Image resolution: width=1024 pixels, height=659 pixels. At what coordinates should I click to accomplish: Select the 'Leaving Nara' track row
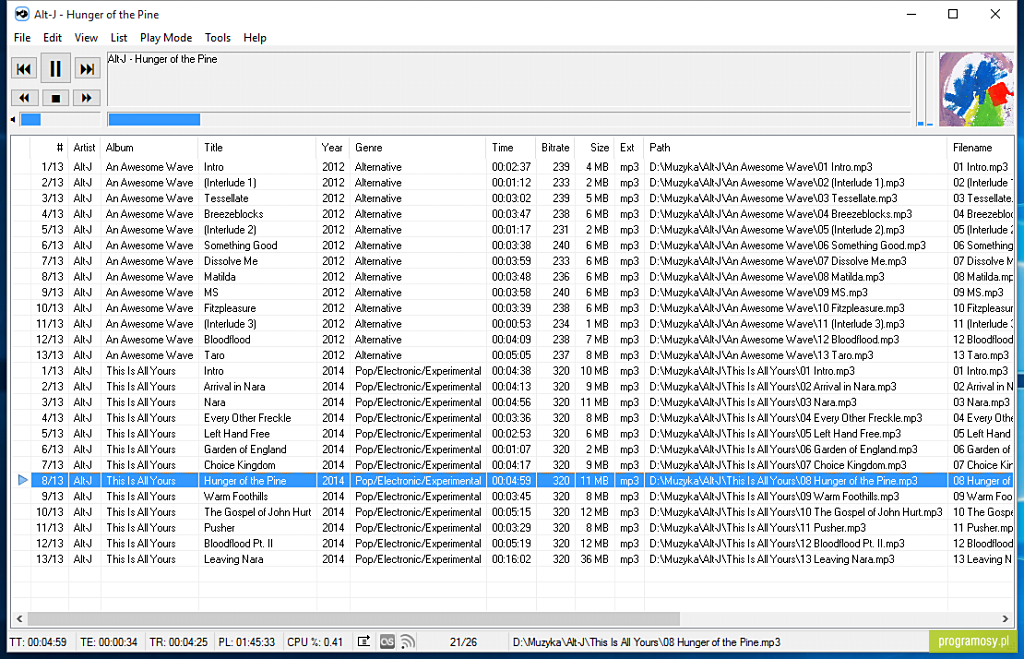coord(512,559)
